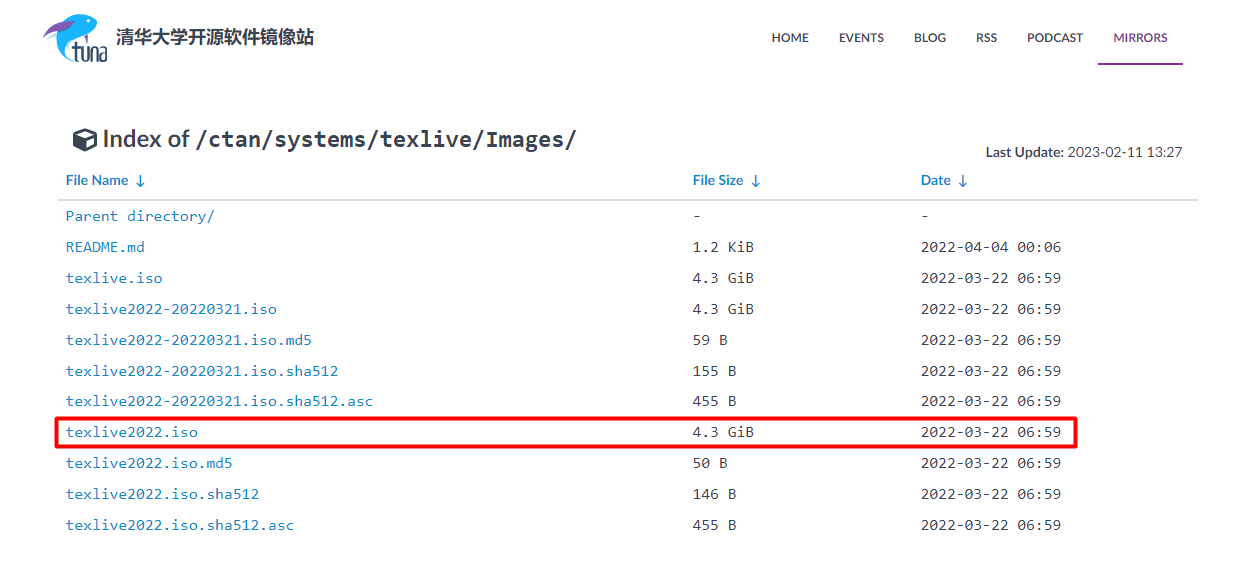Click the Index of path heading
The height and width of the screenshot is (574, 1236).
tap(340, 139)
